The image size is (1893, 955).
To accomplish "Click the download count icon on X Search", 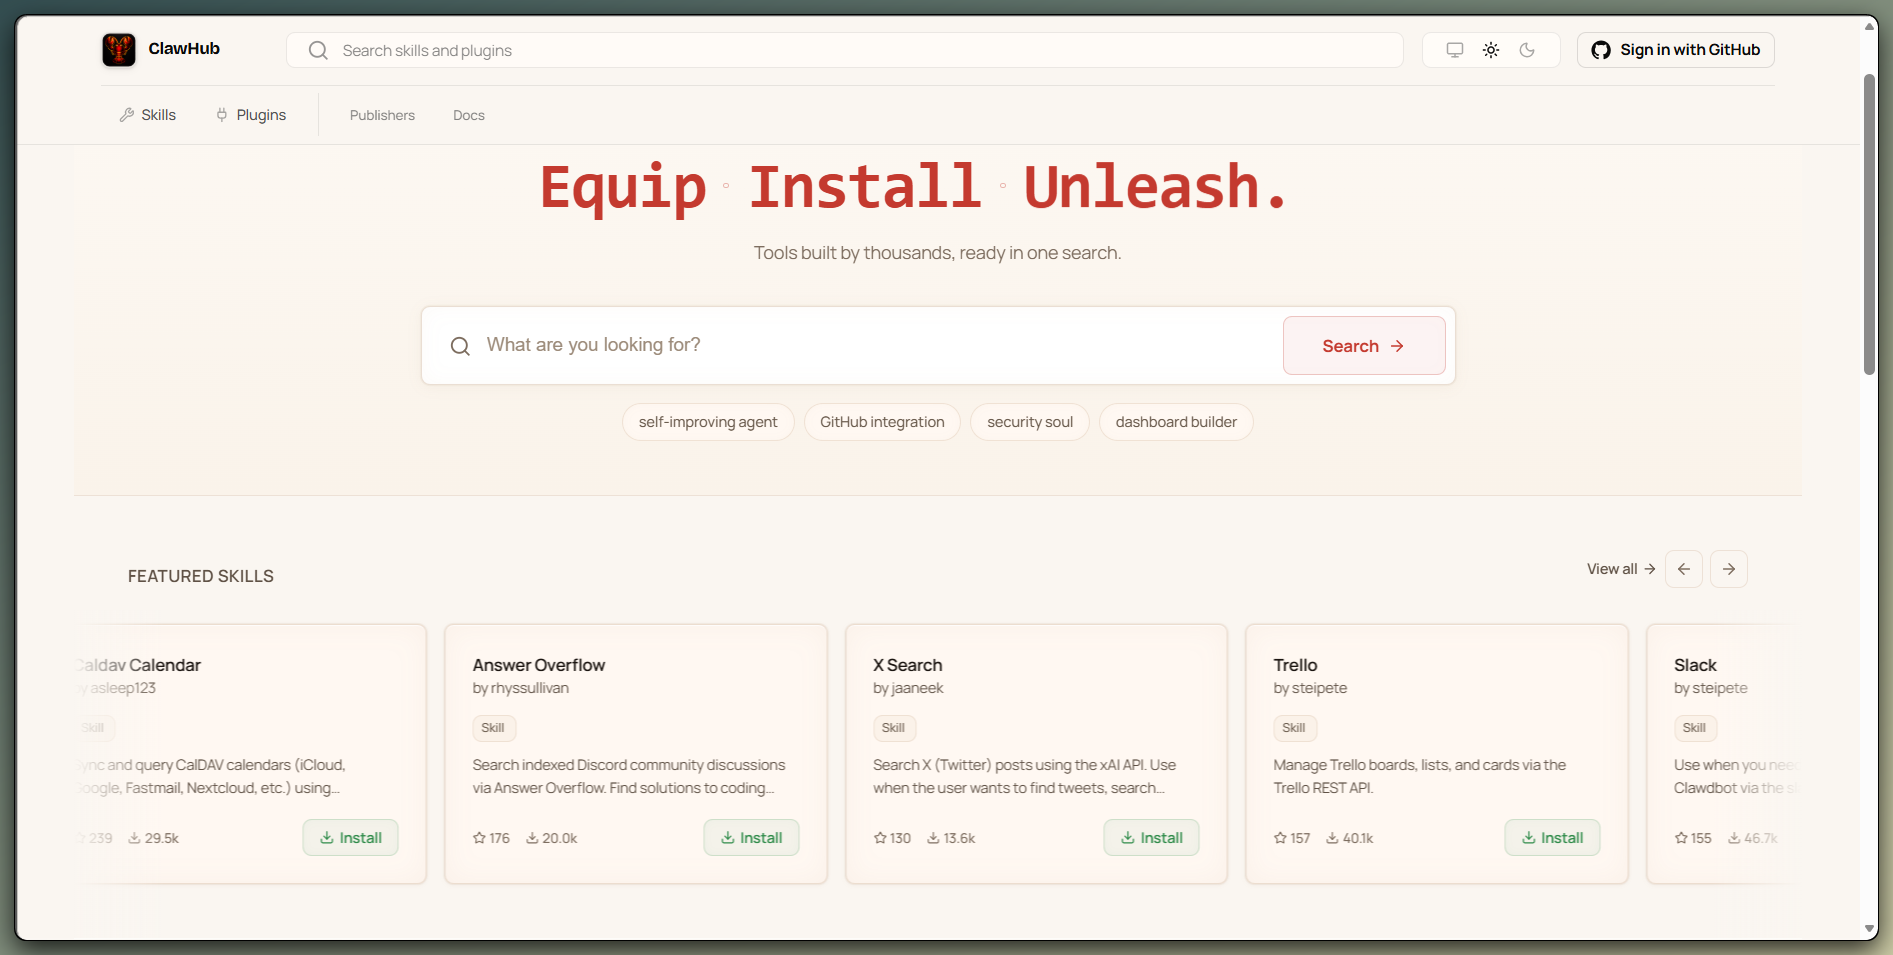I will click(933, 838).
